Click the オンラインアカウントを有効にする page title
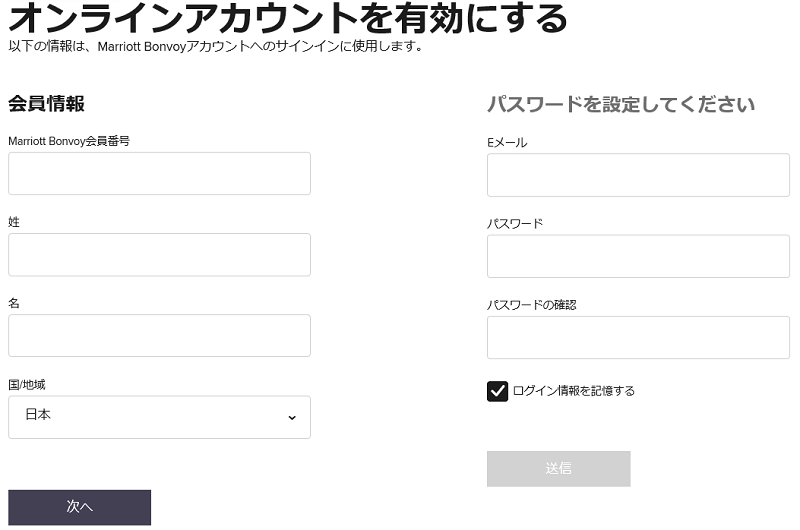 pyautogui.click(x=288, y=17)
